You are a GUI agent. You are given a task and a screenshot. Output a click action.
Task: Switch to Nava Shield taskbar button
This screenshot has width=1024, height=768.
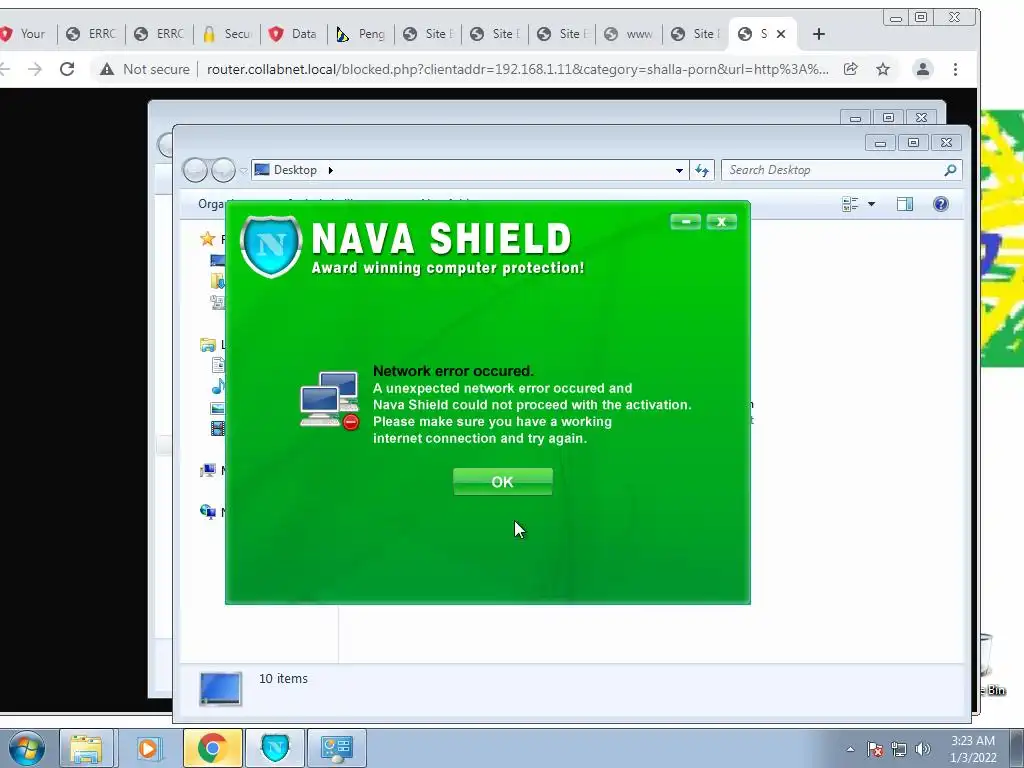[x=275, y=748]
